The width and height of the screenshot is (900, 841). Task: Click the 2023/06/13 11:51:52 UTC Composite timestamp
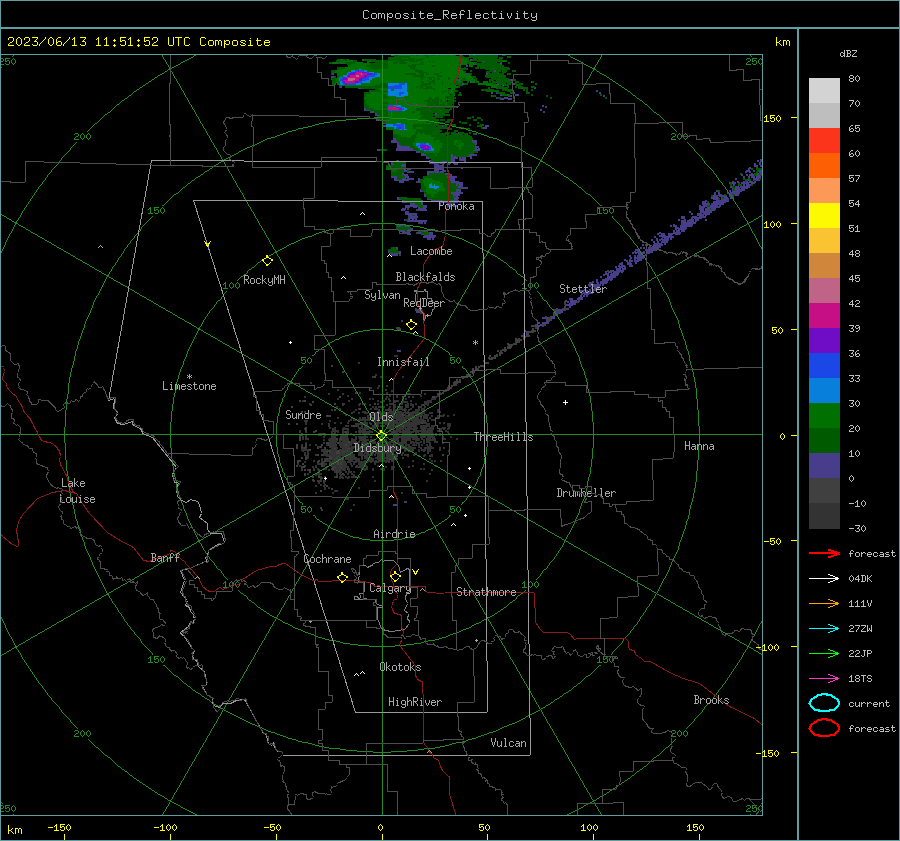coord(138,42)
